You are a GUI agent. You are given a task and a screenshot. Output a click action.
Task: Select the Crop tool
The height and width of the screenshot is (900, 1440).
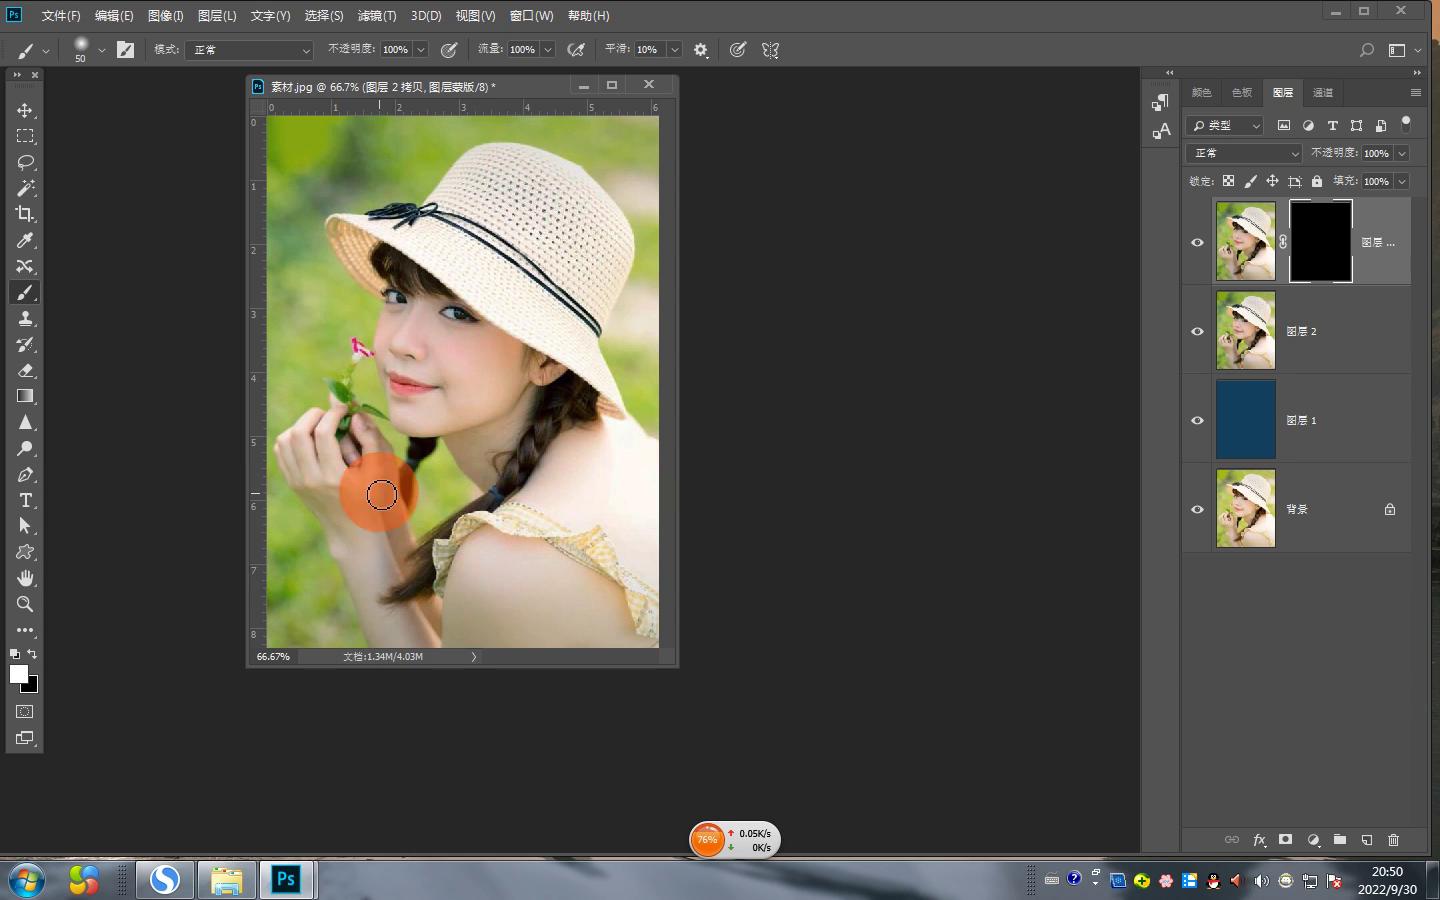tap(25, 214)
